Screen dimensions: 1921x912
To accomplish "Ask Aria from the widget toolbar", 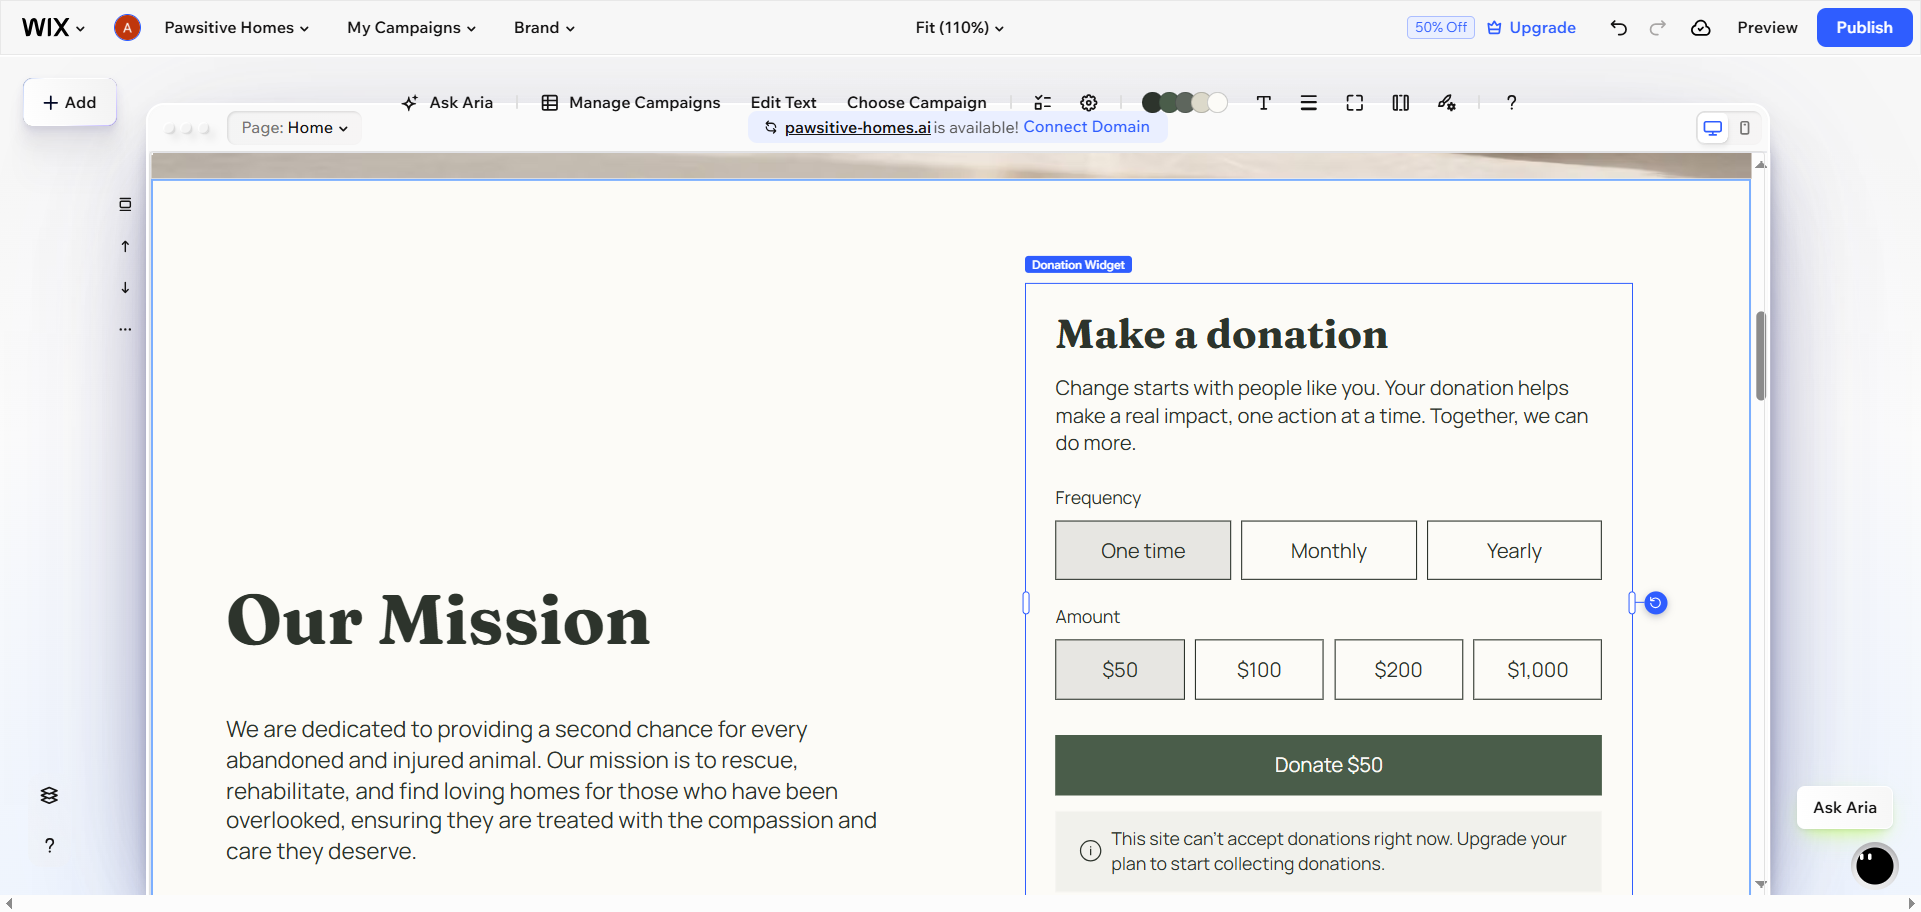I will (447, 102).
